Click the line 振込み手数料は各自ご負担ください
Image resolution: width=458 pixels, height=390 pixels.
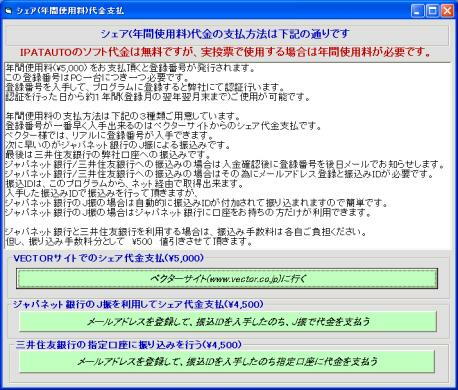(x=185, y=232)
